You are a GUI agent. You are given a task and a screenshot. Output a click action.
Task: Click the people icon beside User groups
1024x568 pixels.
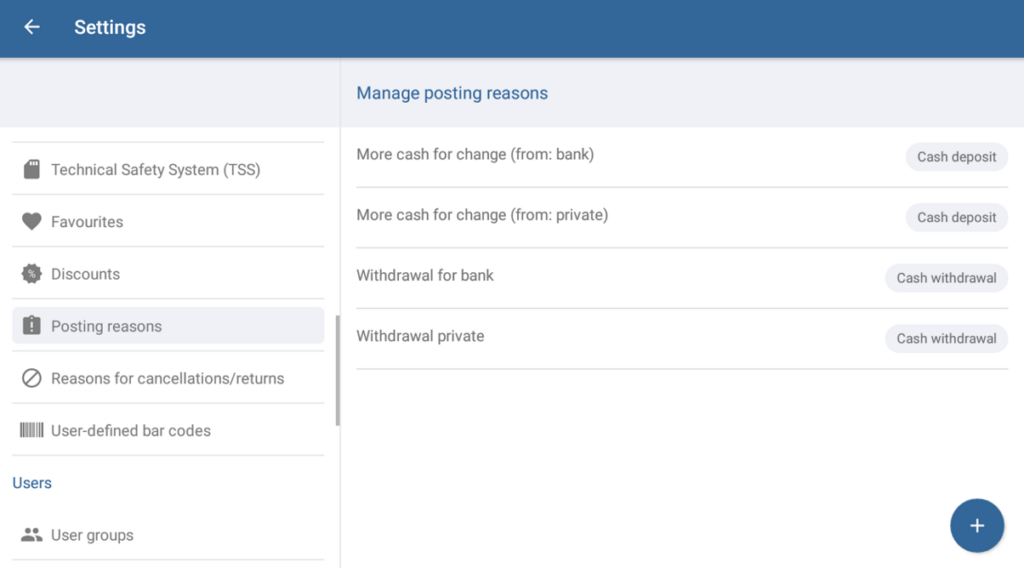[31, 535]
